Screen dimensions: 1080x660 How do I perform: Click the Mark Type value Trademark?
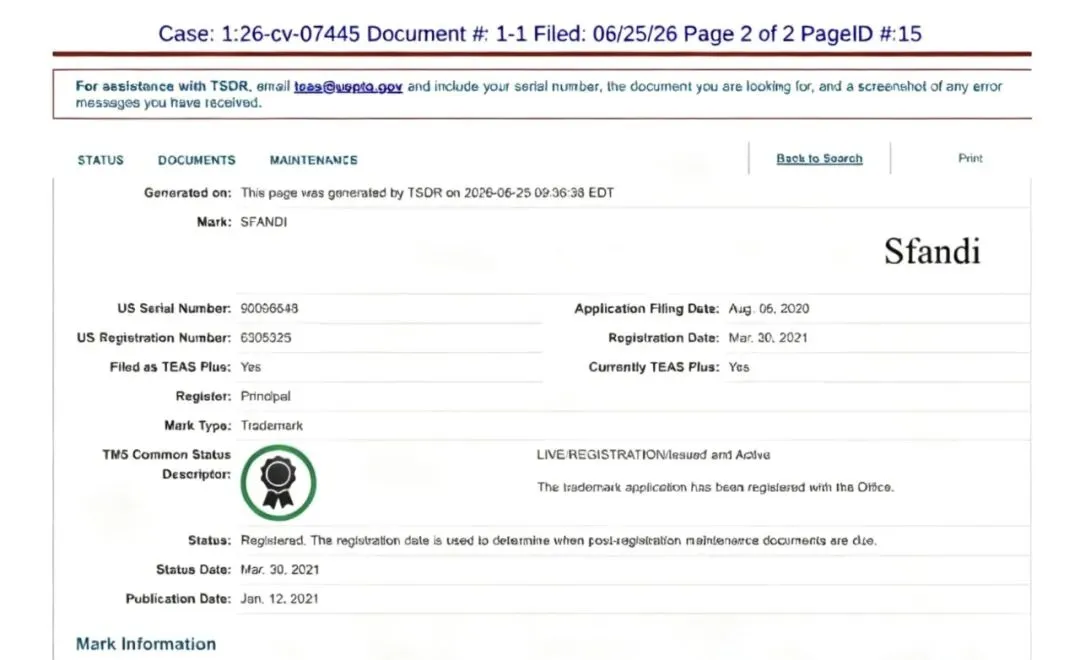pyautogui.click(x=271, y=426)
